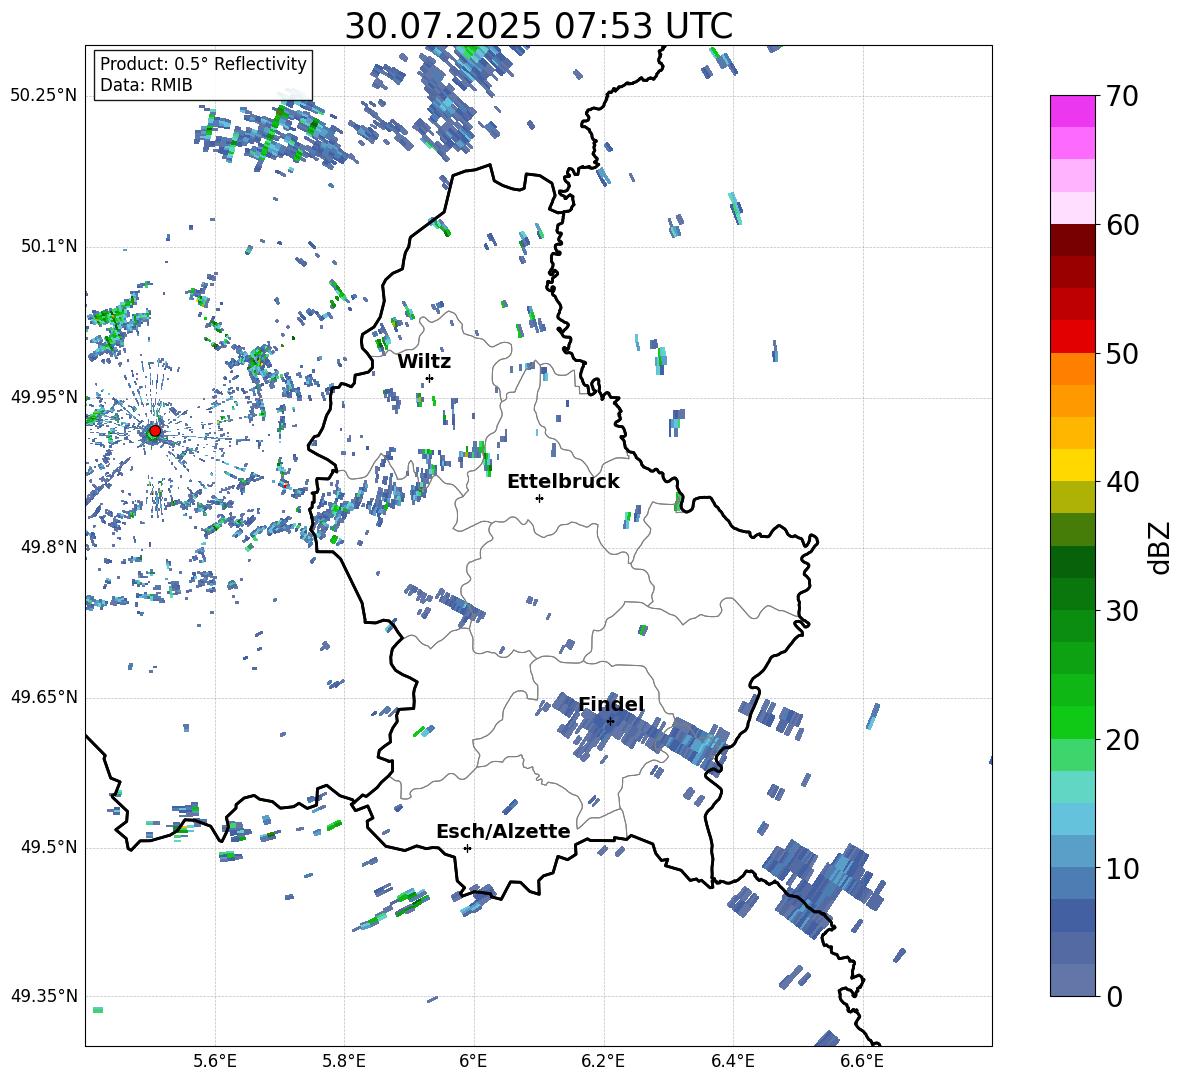Click the Esch/Alzette city label
Screen dimensions: 1184x1081
503,831
